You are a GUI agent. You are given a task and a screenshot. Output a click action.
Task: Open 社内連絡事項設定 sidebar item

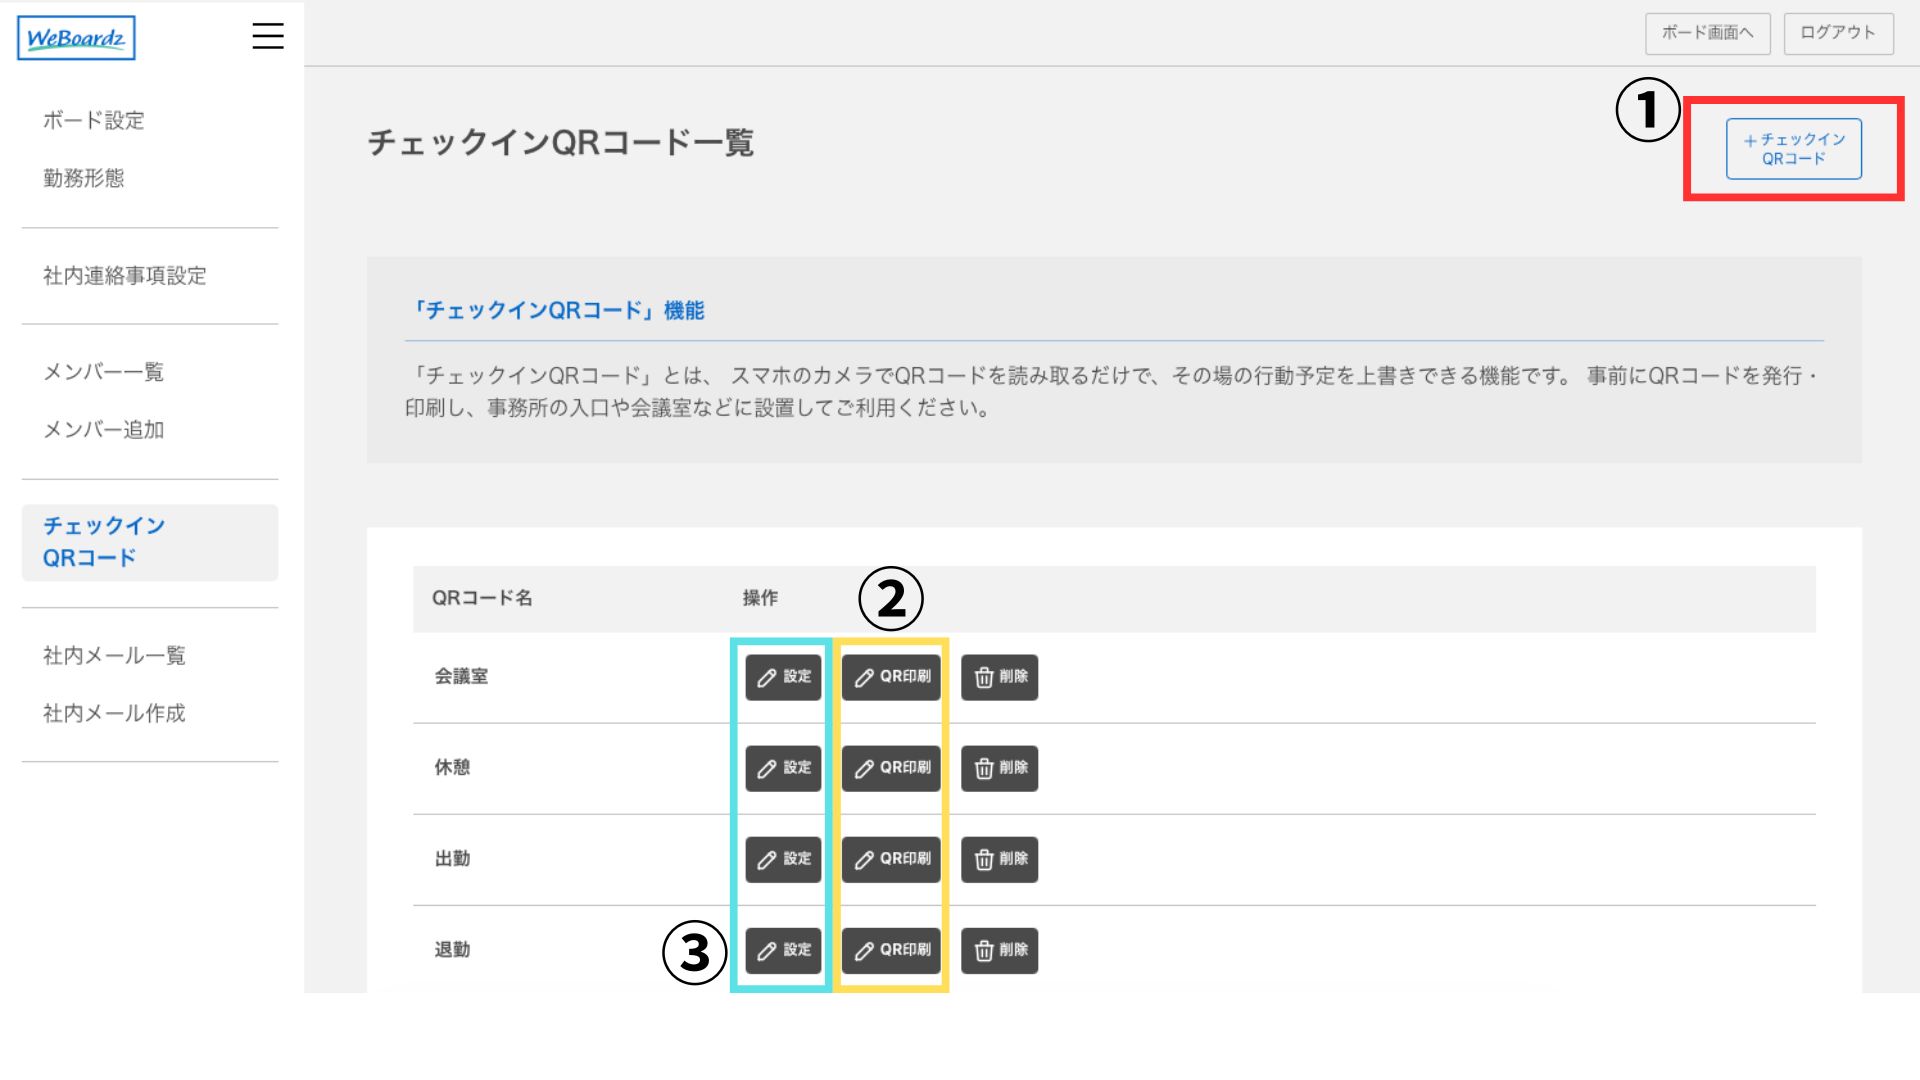(x=125, y=276)
